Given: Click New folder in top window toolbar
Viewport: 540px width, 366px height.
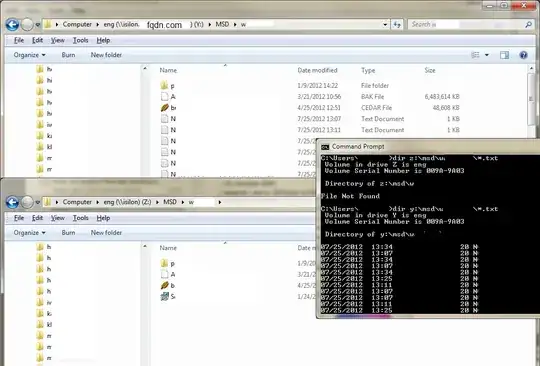Looking at the screenshot, I should click(x=106, y=55).
